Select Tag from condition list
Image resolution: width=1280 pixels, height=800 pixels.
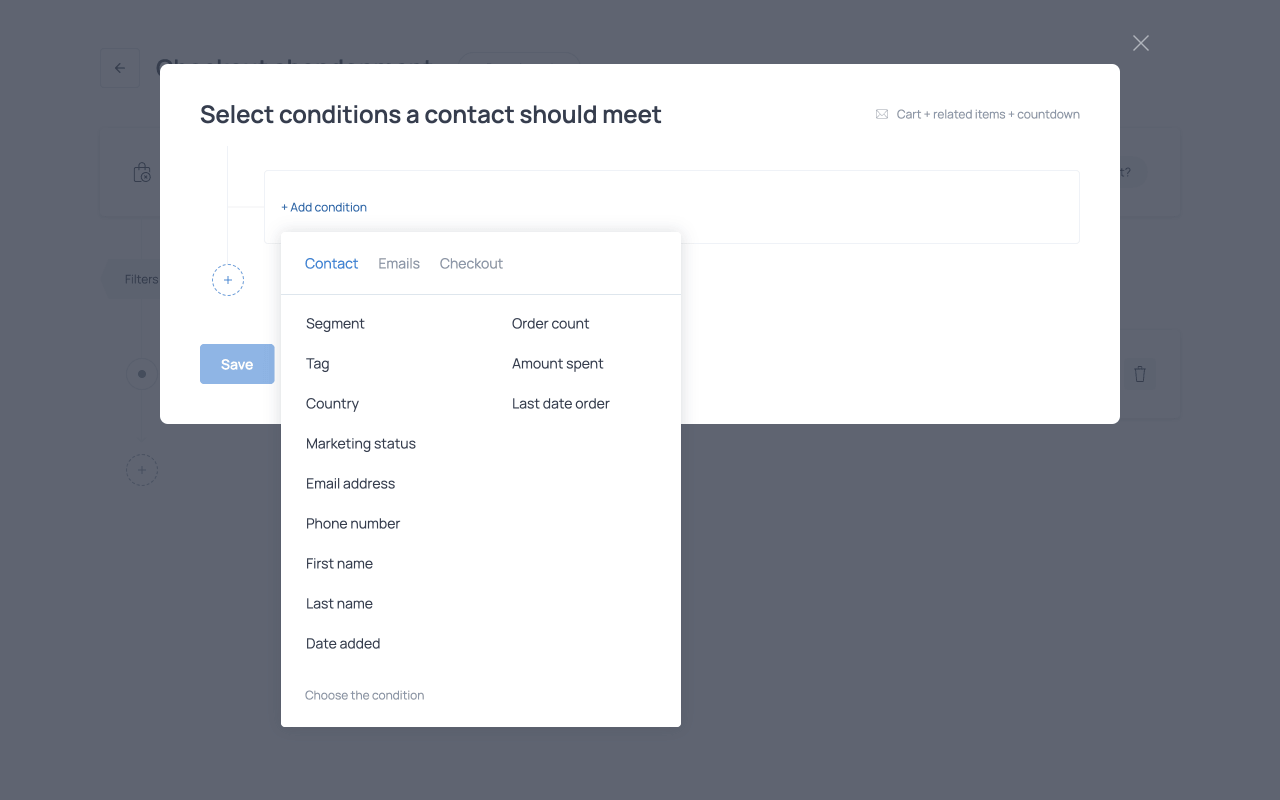318,364
